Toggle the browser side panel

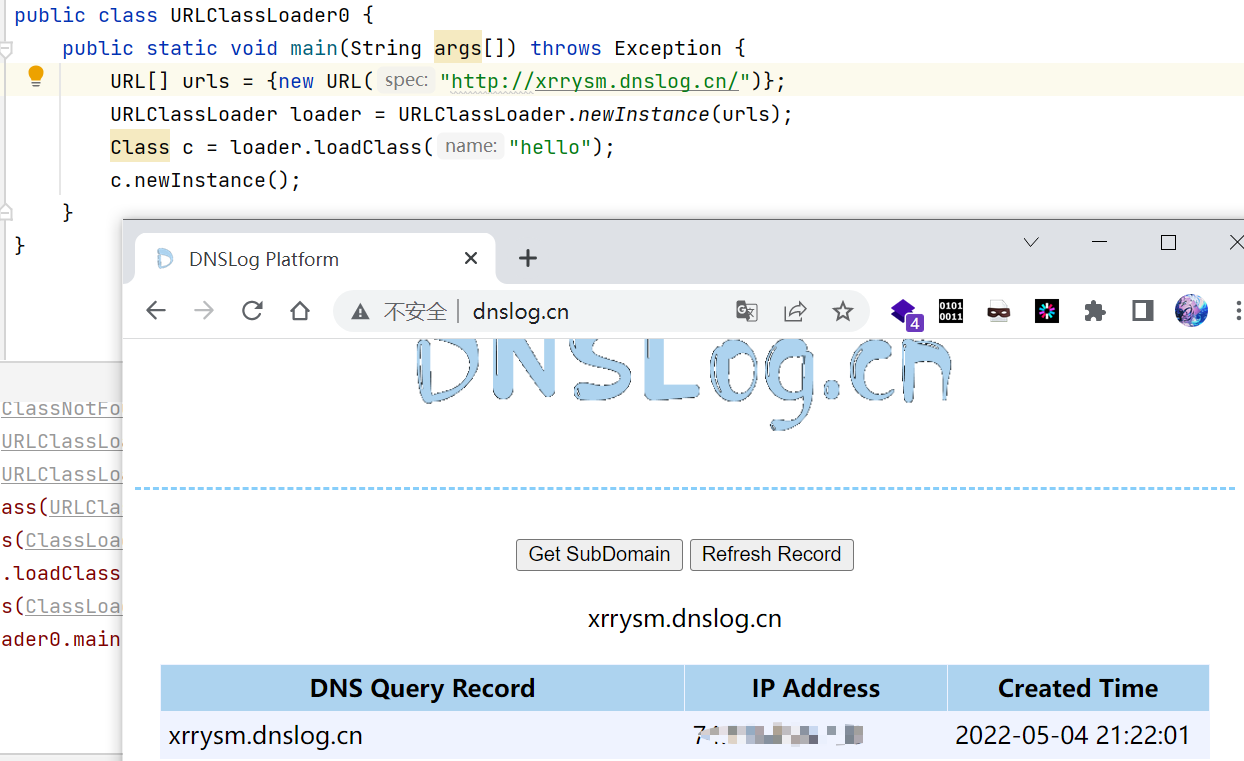(x=1143, y=311)
